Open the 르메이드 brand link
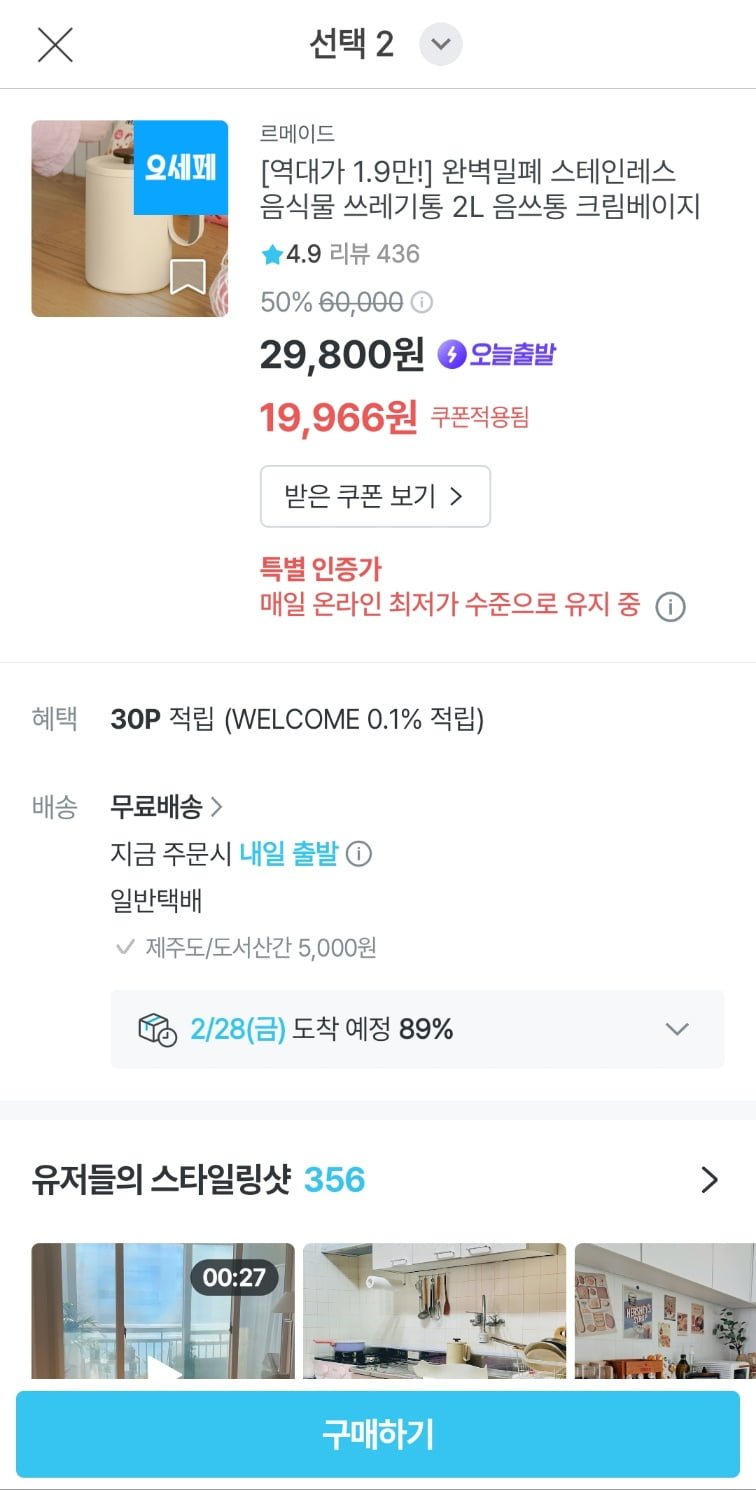The image size is (756, 1490). point(297,134)
